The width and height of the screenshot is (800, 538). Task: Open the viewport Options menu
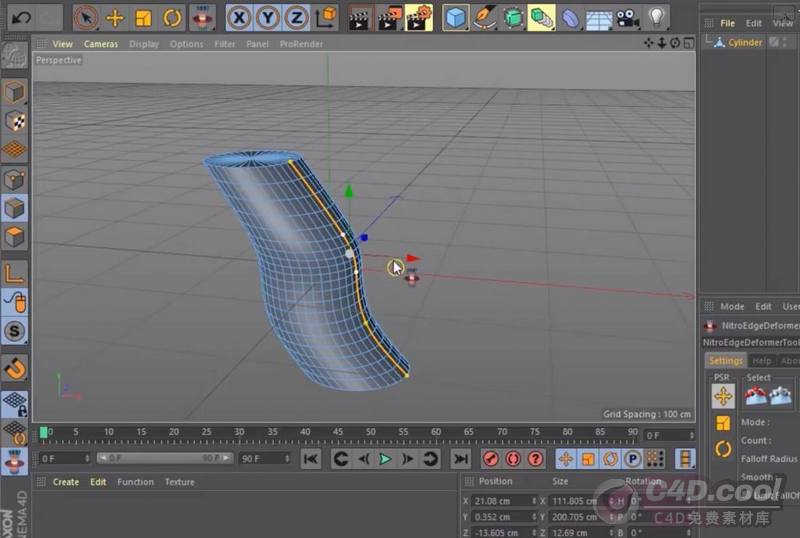click(x=186, y=44)
